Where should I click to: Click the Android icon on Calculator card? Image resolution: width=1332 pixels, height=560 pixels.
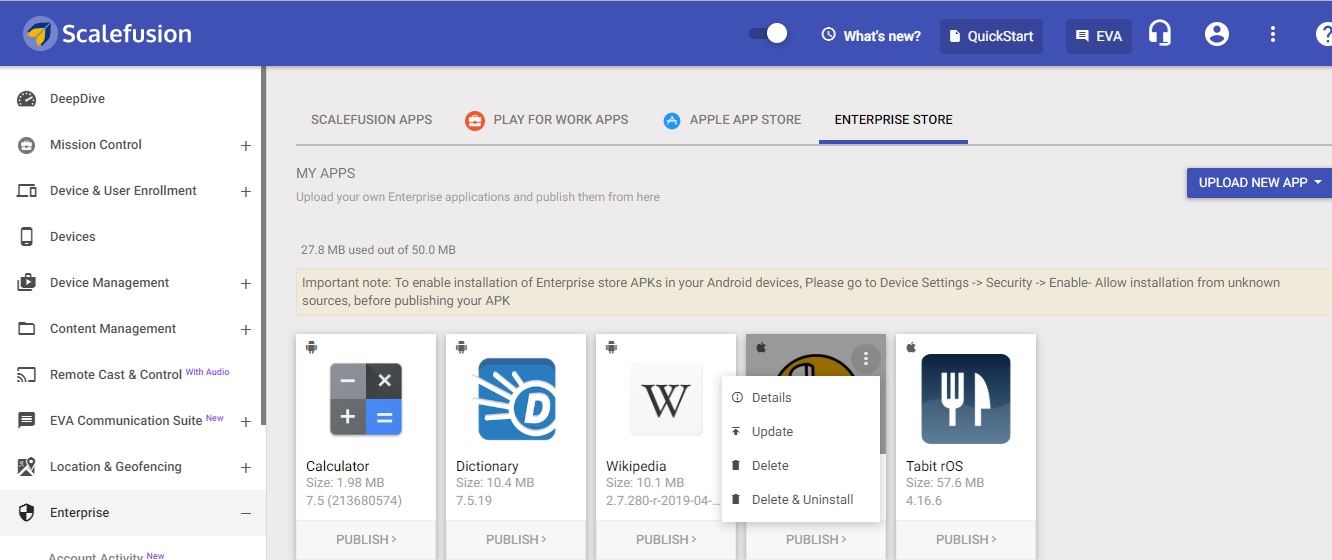click(x=311, y=347)
